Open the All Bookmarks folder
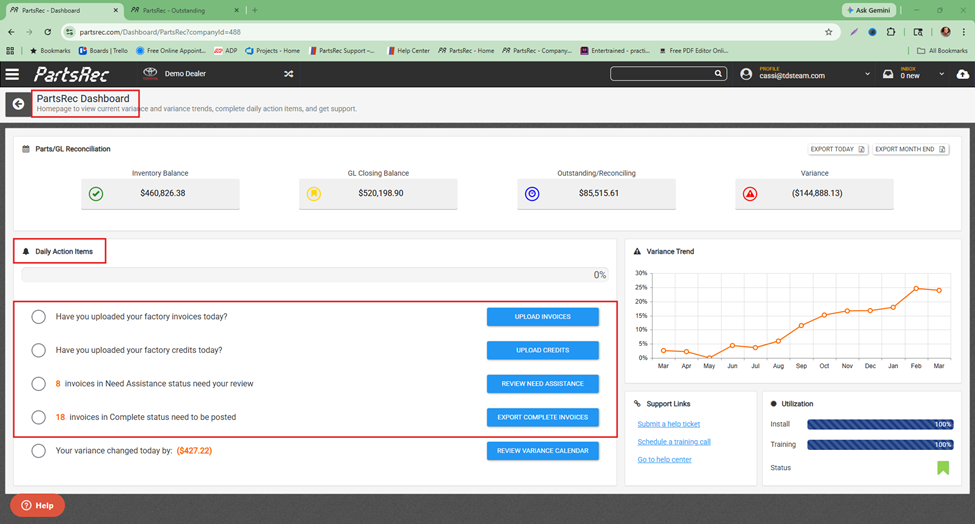 point(942,50)
